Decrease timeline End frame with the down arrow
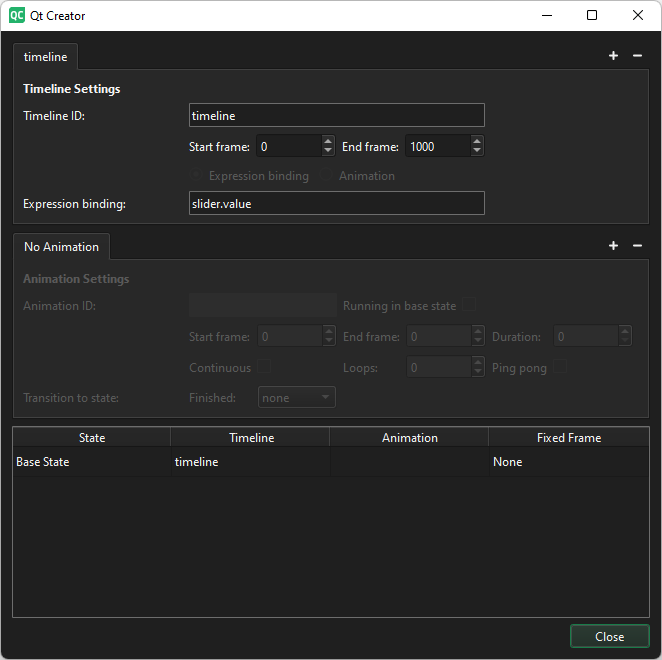This screenshot has width=662, height=660. click(x=477, y=152)
